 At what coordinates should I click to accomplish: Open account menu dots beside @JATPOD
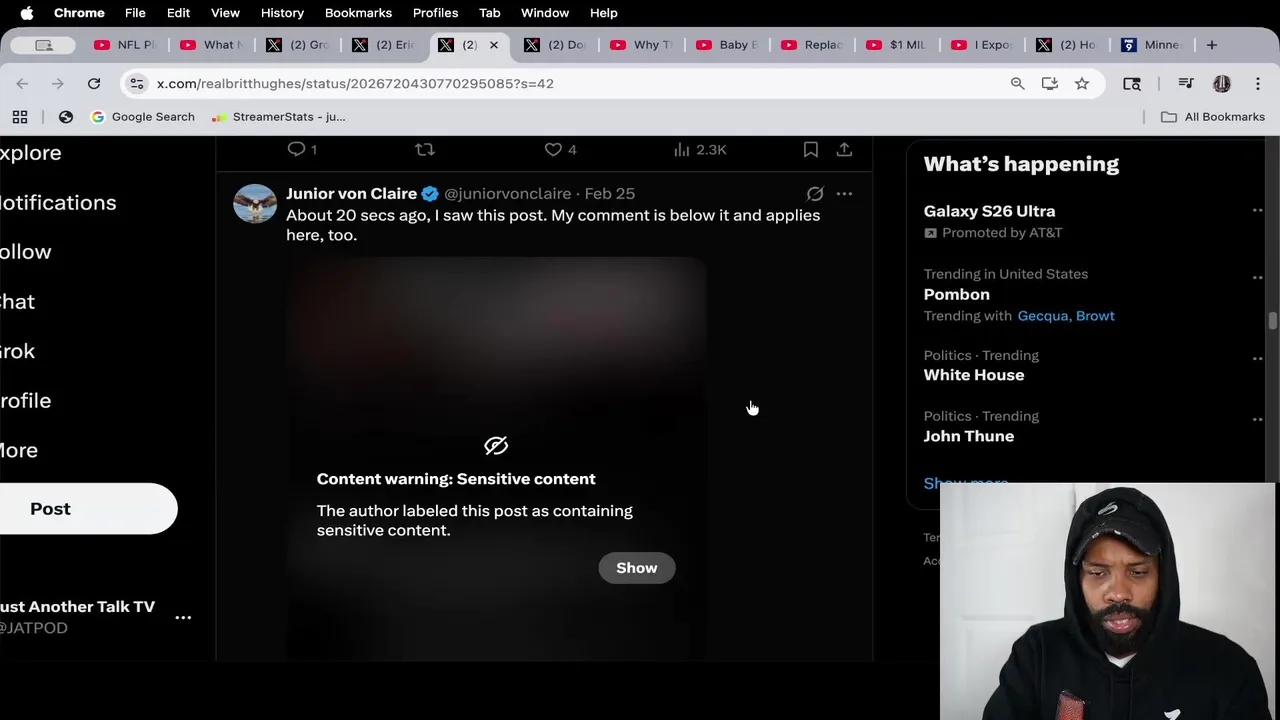183,618
